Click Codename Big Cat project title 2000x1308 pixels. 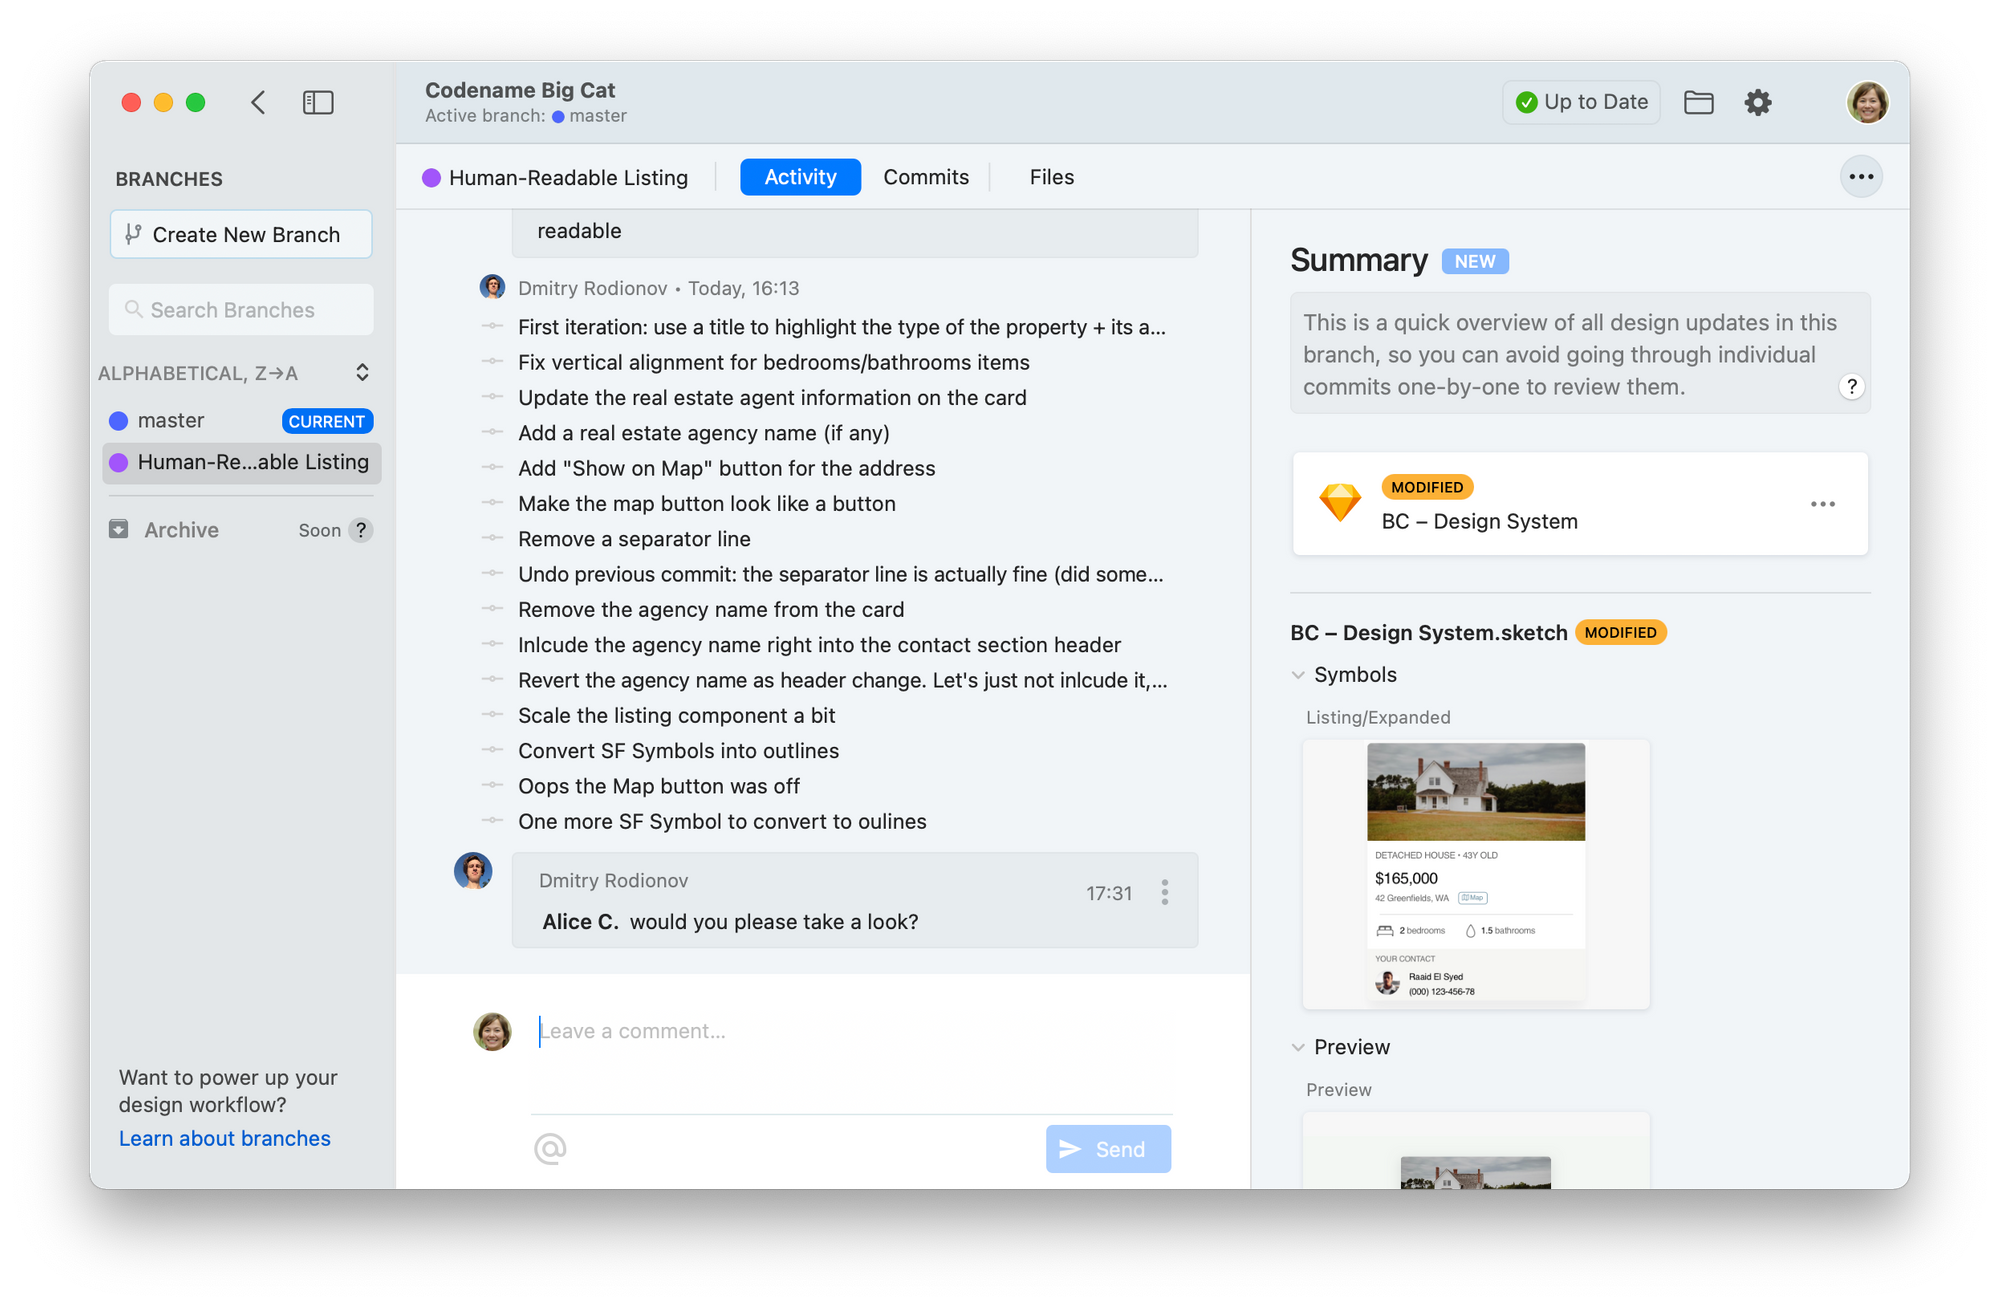tap(520, 90)
